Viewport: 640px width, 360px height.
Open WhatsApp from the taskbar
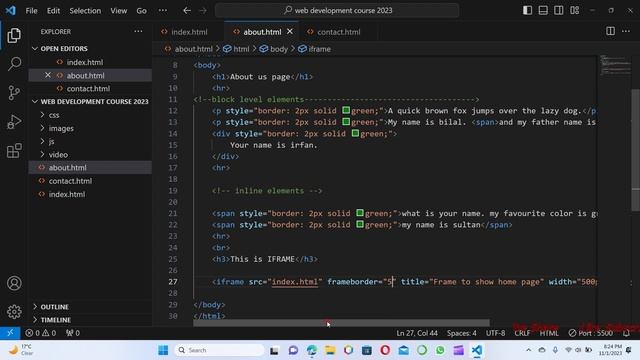pyautogui.click(x=440, y=350)
